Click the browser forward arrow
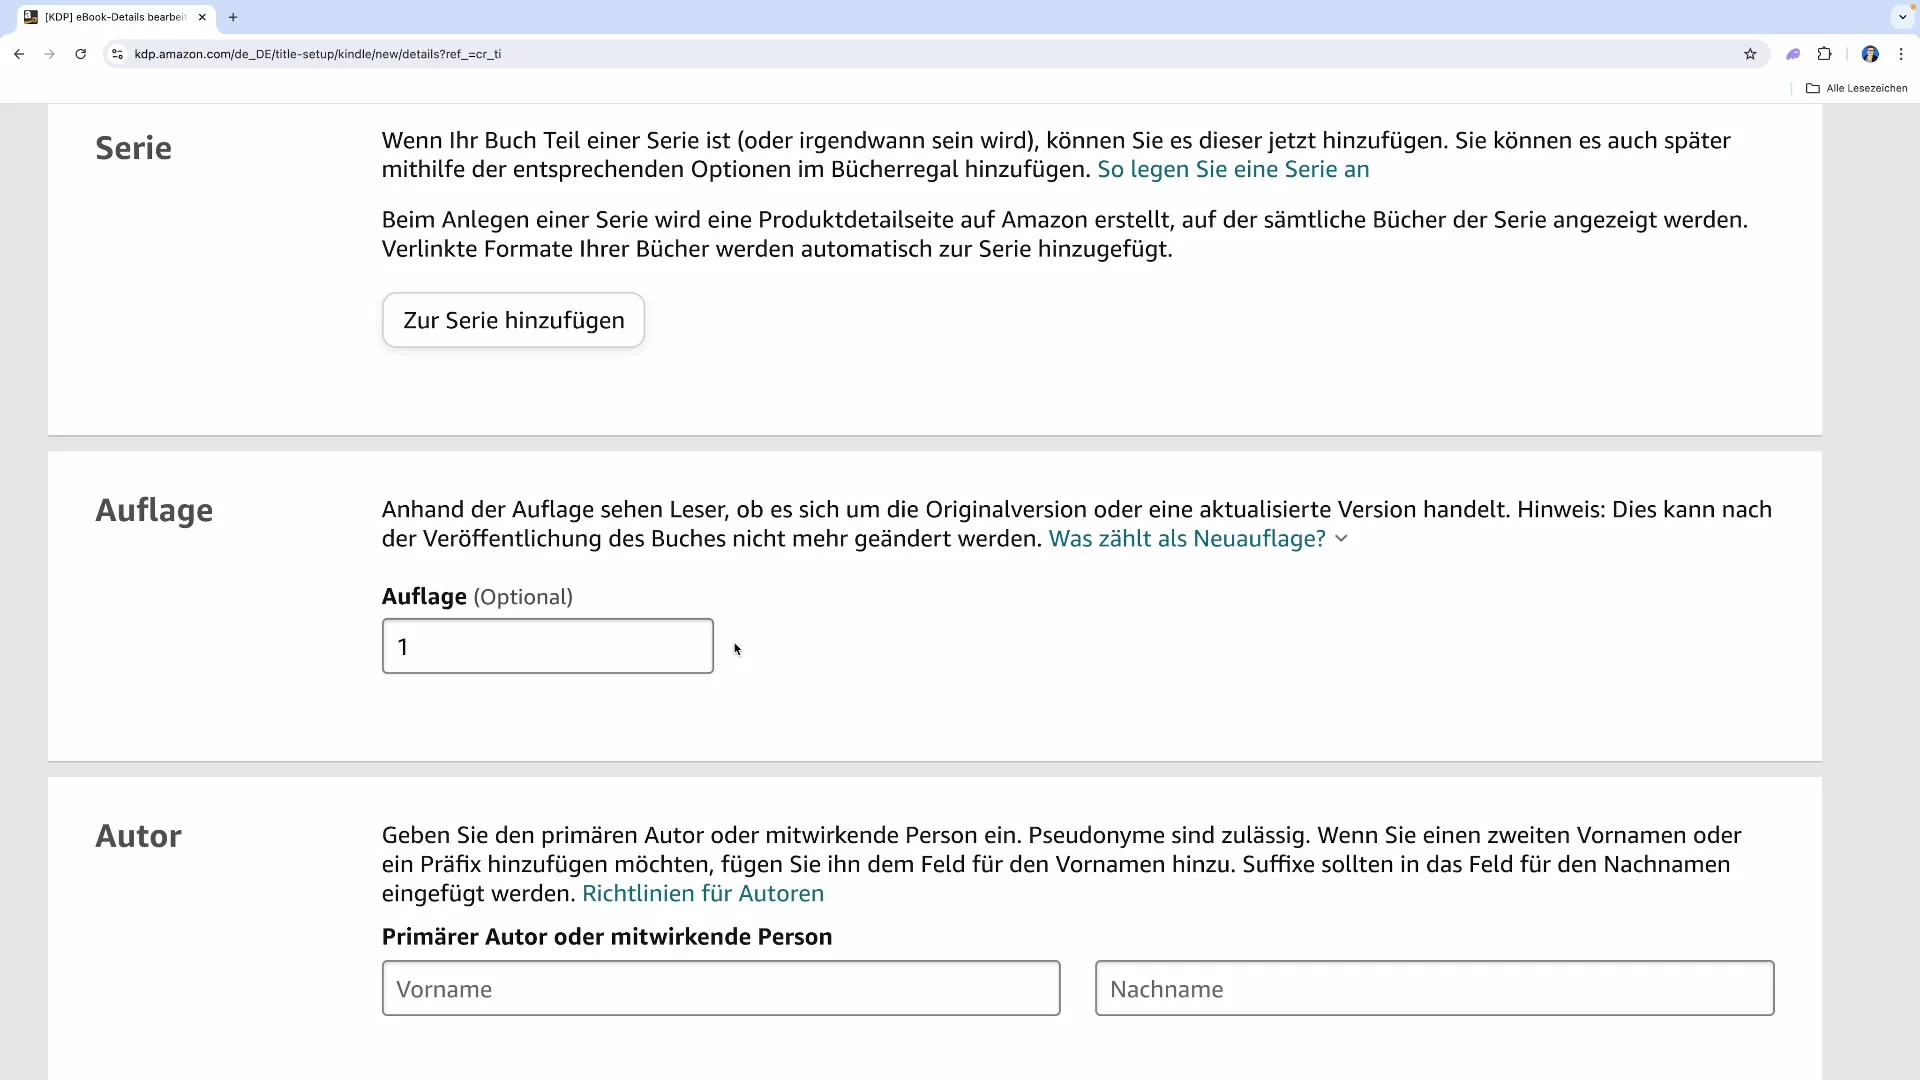The width and height of the screenshot is (1920, 1080). point(50,54)
